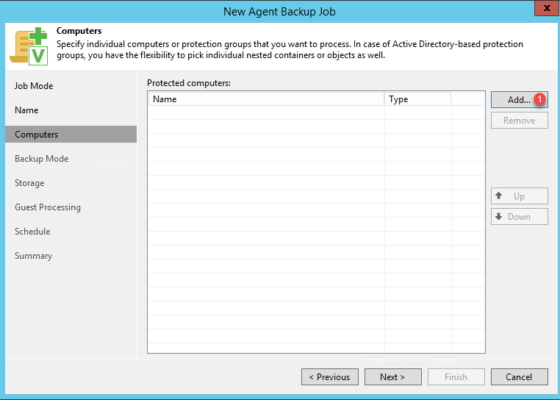Open the Job Mode step
The height and width of the screenshot is (400, 560).
(x=34, y=86)
